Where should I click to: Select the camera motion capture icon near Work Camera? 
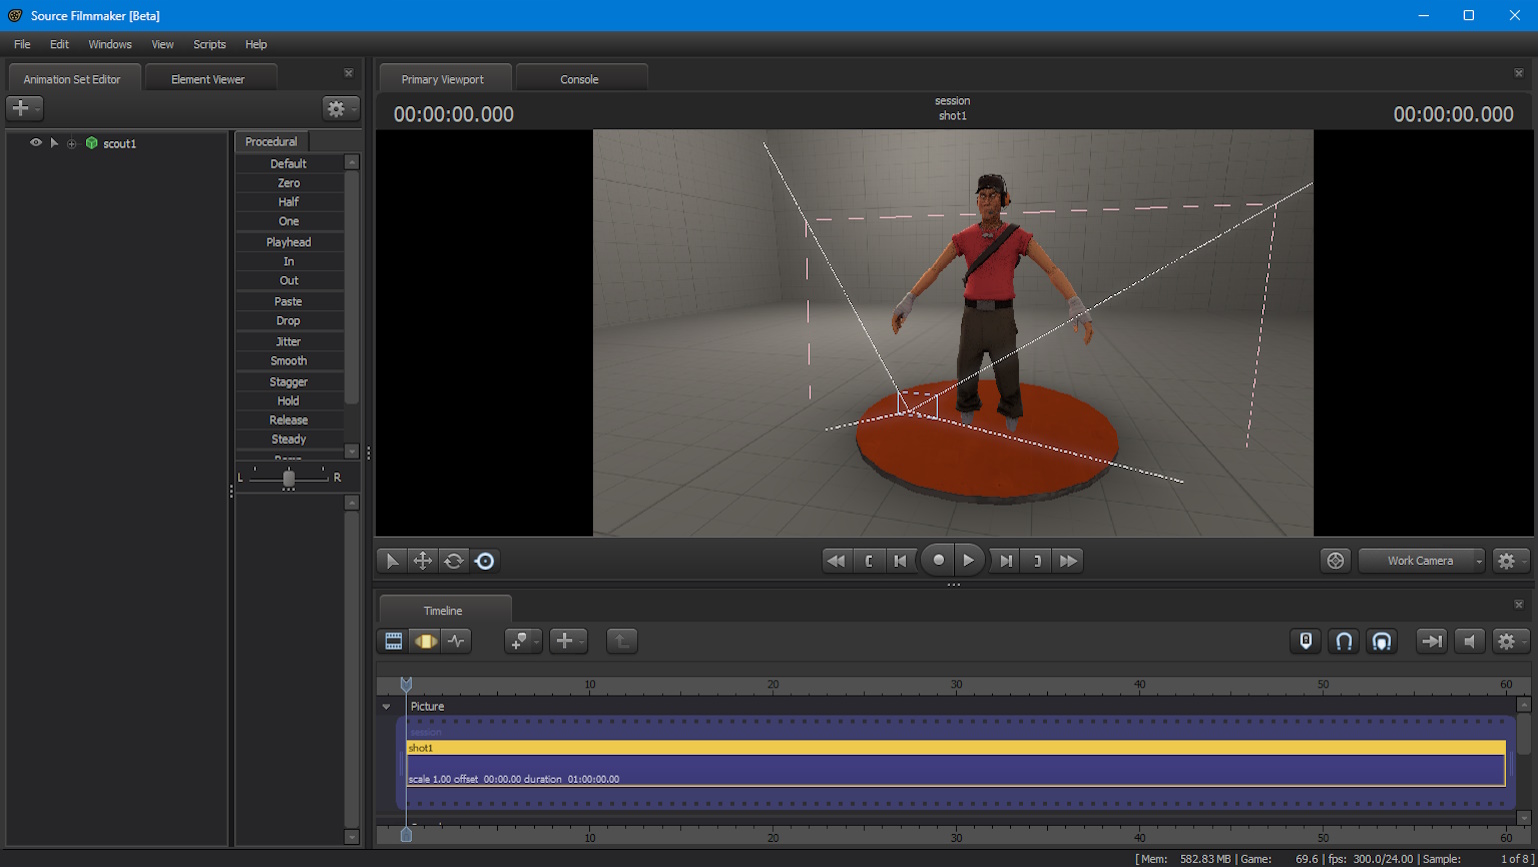coord(1334,560)
